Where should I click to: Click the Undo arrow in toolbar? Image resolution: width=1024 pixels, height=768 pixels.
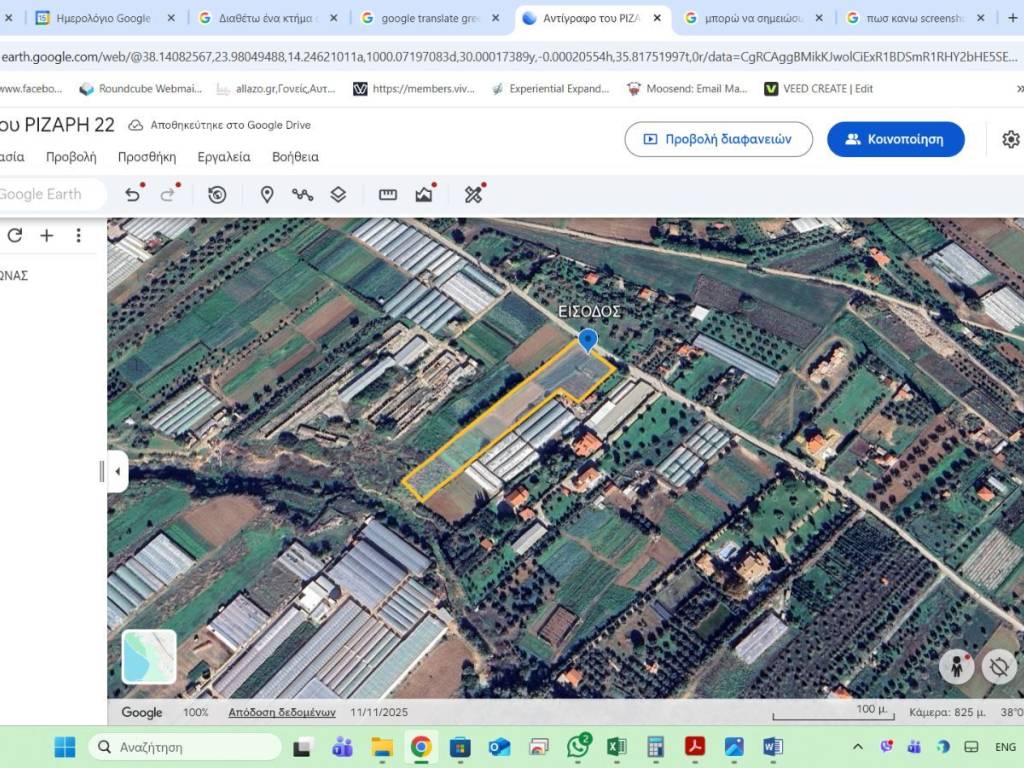pyautogui.click(x=132, y=194)
